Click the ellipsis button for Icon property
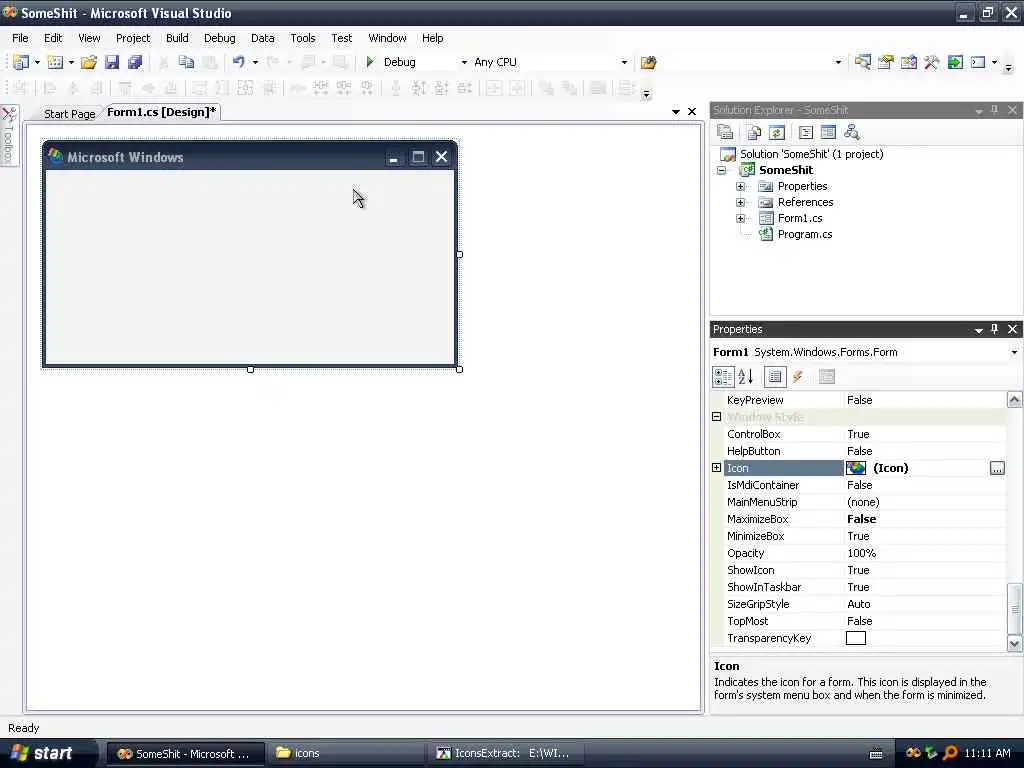 pos(997,468)
